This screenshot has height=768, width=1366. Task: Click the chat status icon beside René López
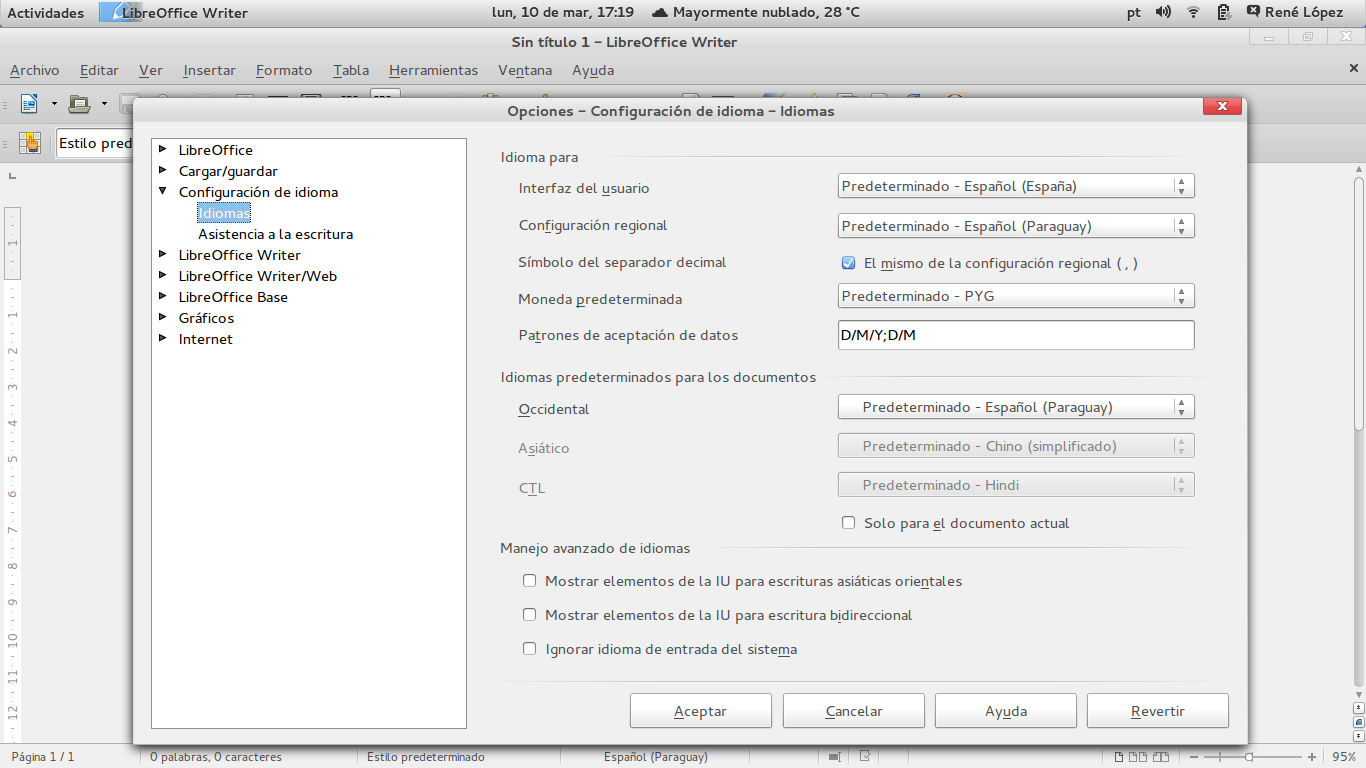pyautogui.click(x=1254, y=12)
